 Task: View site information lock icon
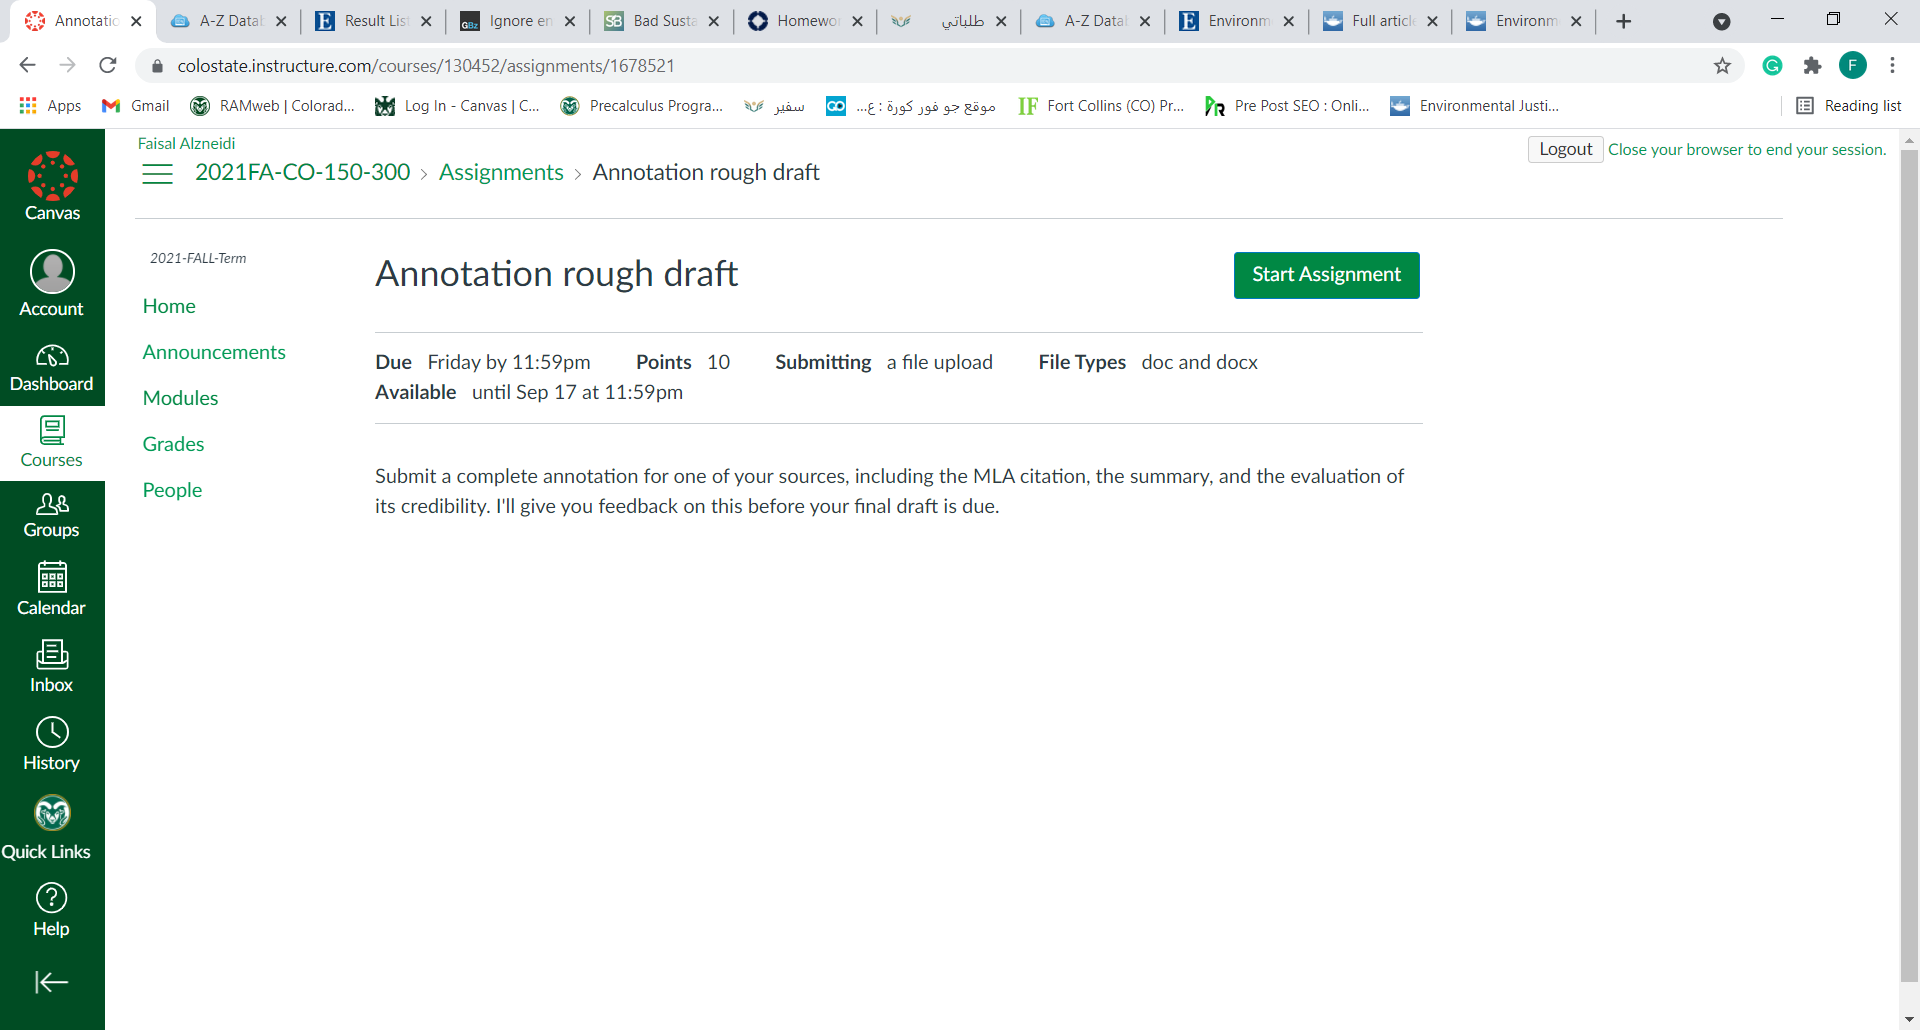click(157, 66)
